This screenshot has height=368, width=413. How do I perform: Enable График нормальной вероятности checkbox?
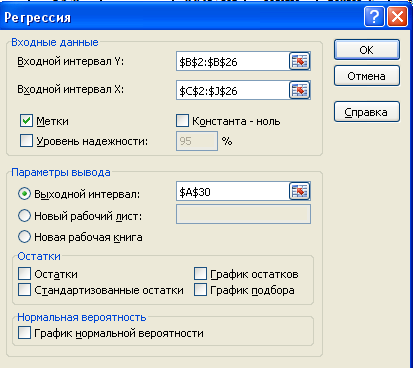[x=24, y=333]
